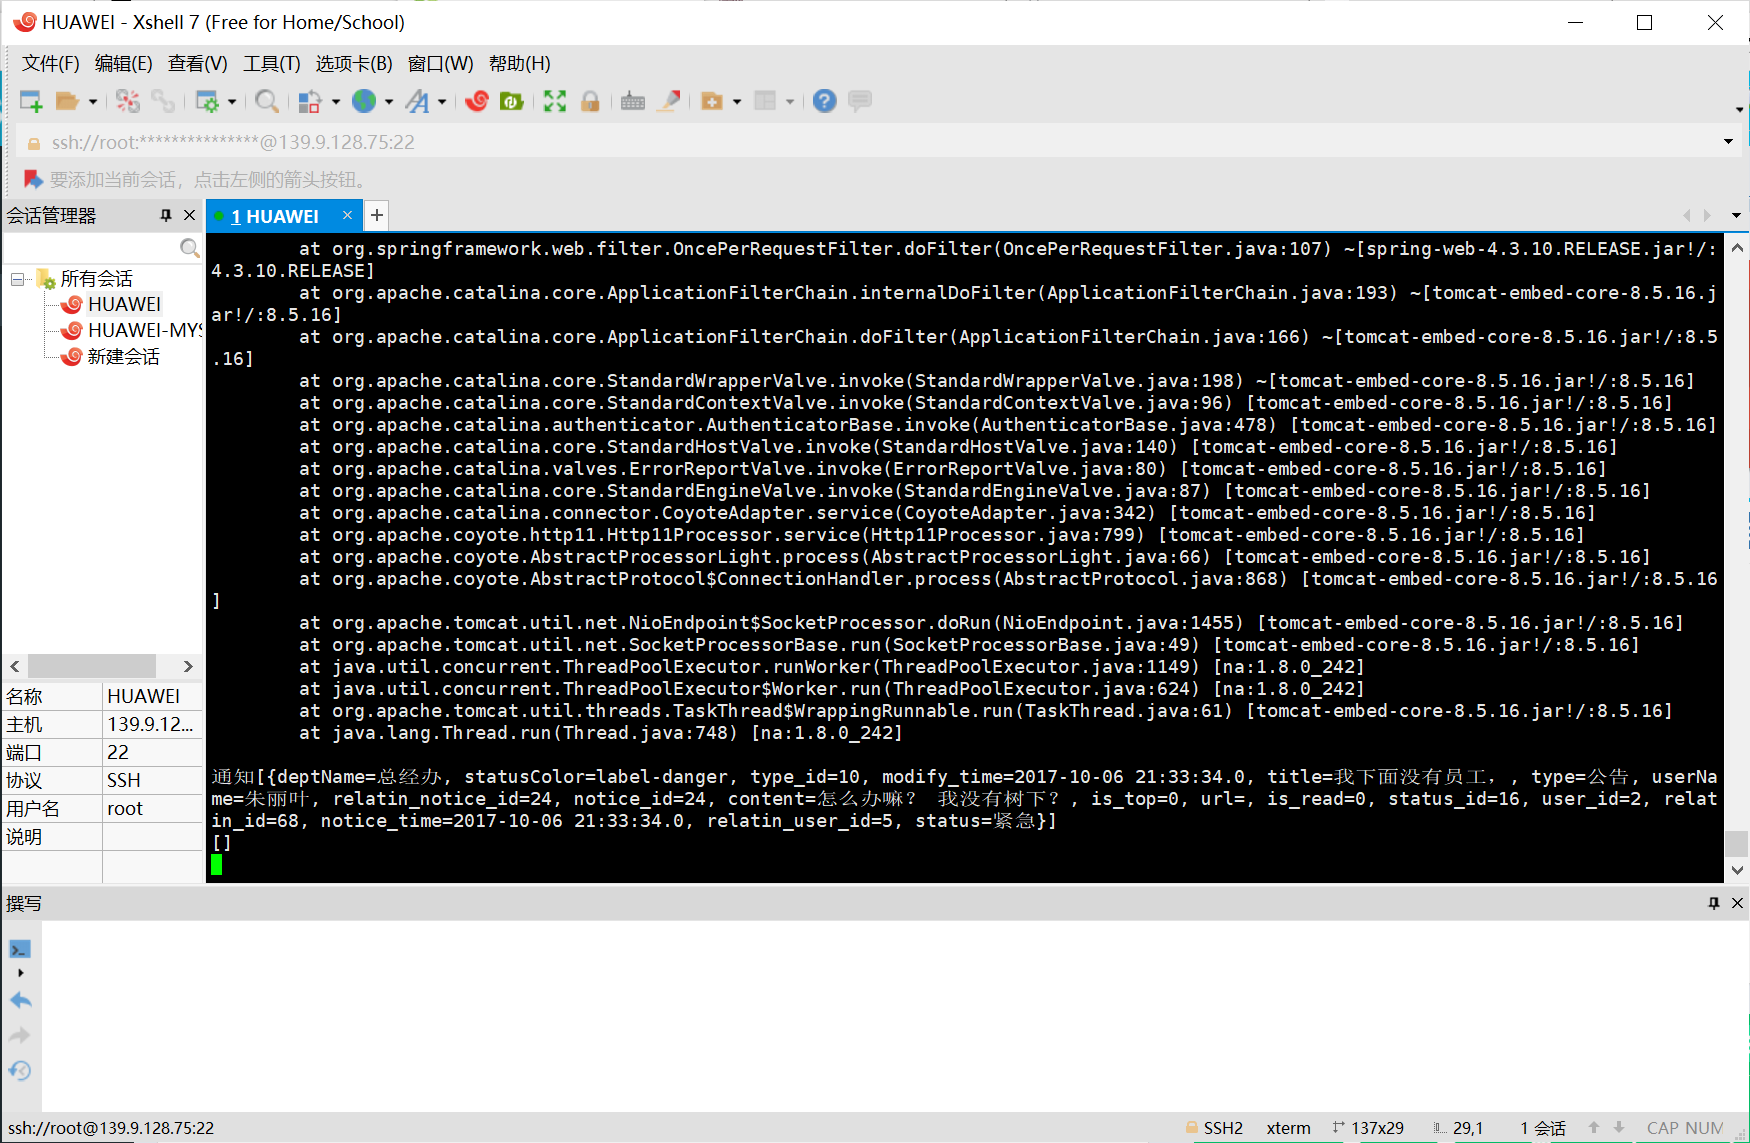Click the add-folder toolbar icon

coord(712,101)
